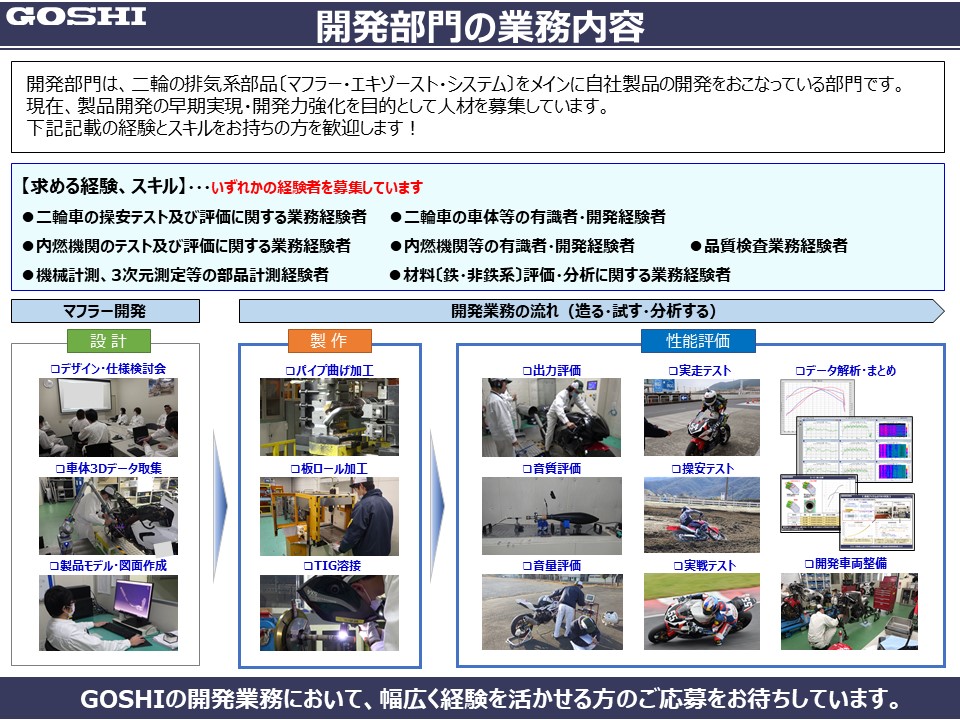The width and height of the screenshot is (960, 720).
Task: Select the green 設計 label box
Action: click(x=108, y=341)
